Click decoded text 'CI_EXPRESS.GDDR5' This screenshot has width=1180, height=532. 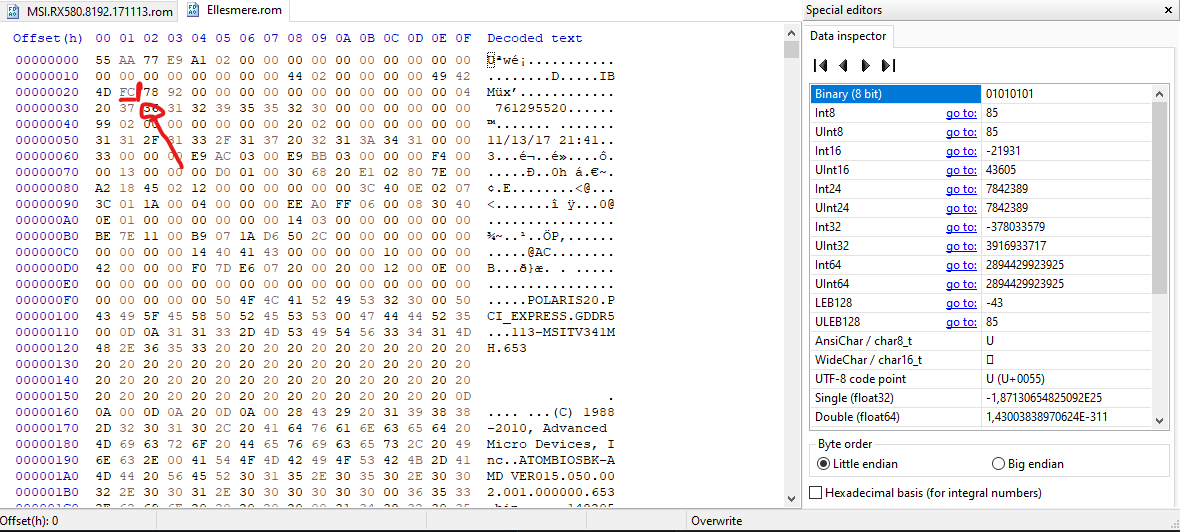point(551,316)
